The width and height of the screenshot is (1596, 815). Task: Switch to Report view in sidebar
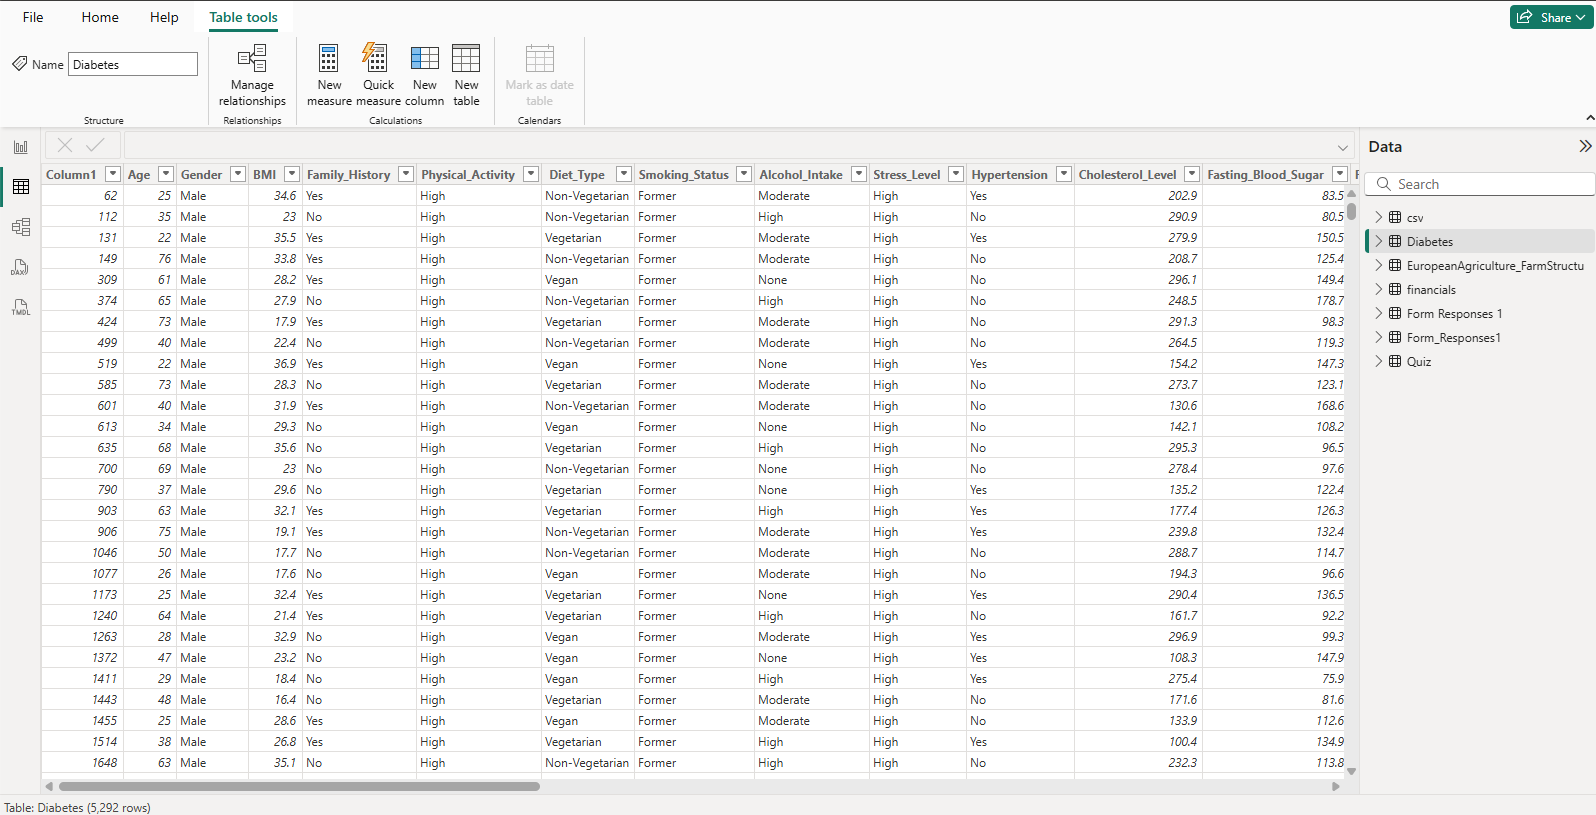21,147
